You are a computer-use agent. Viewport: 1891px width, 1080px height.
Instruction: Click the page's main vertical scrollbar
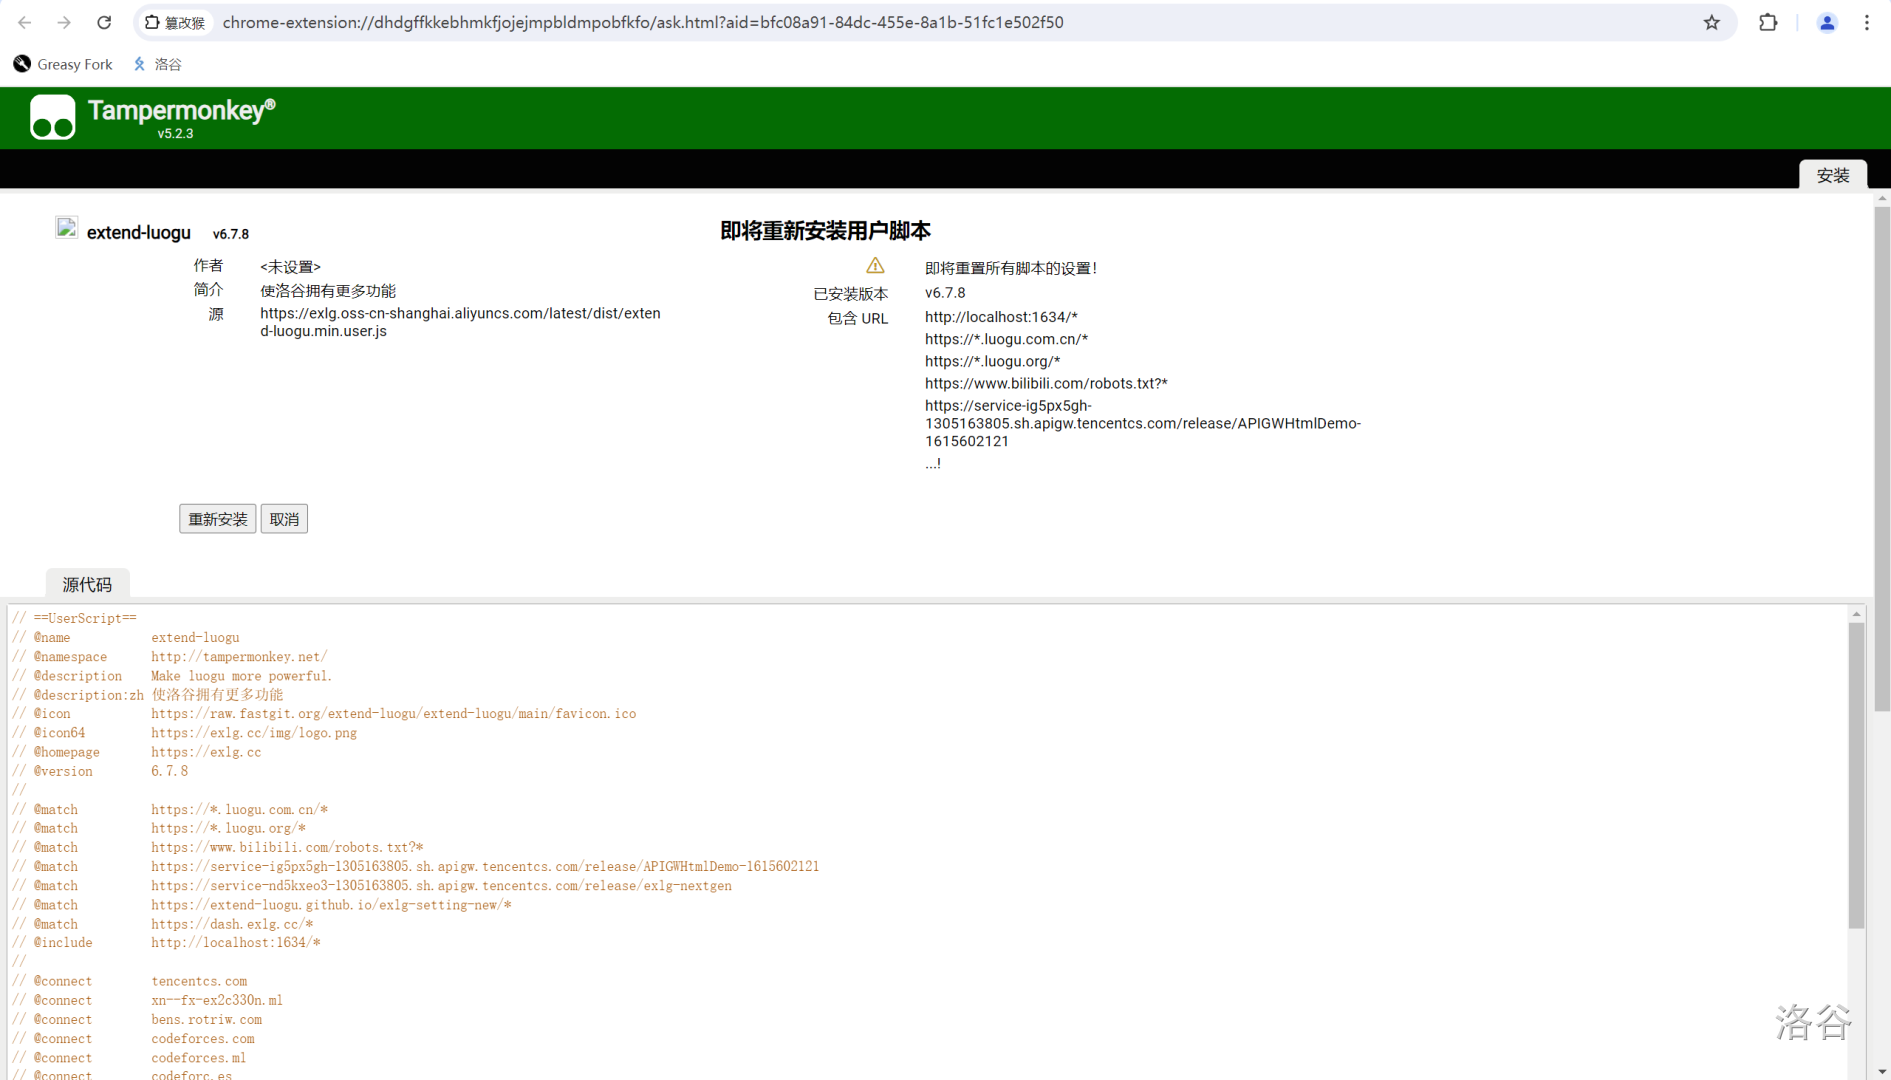(1881, 460)
